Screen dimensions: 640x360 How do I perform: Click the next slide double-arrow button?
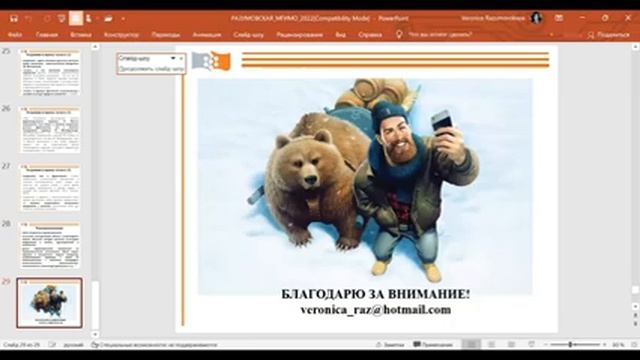(636, 323)
